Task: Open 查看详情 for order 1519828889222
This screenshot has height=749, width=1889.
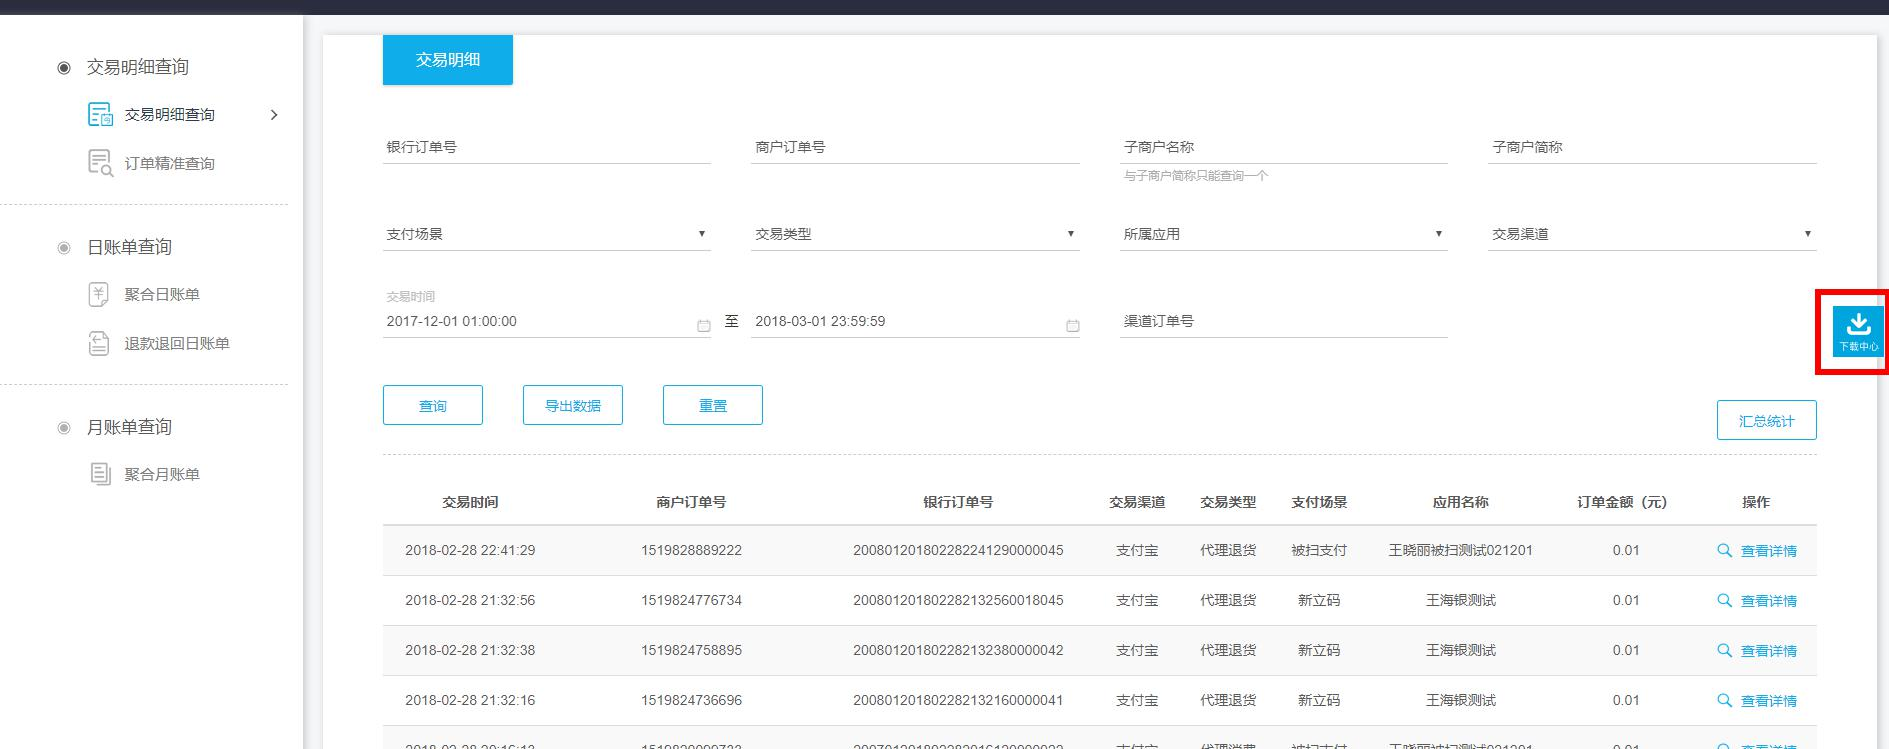Action: pyautogui.click(x=1768, y=551)
